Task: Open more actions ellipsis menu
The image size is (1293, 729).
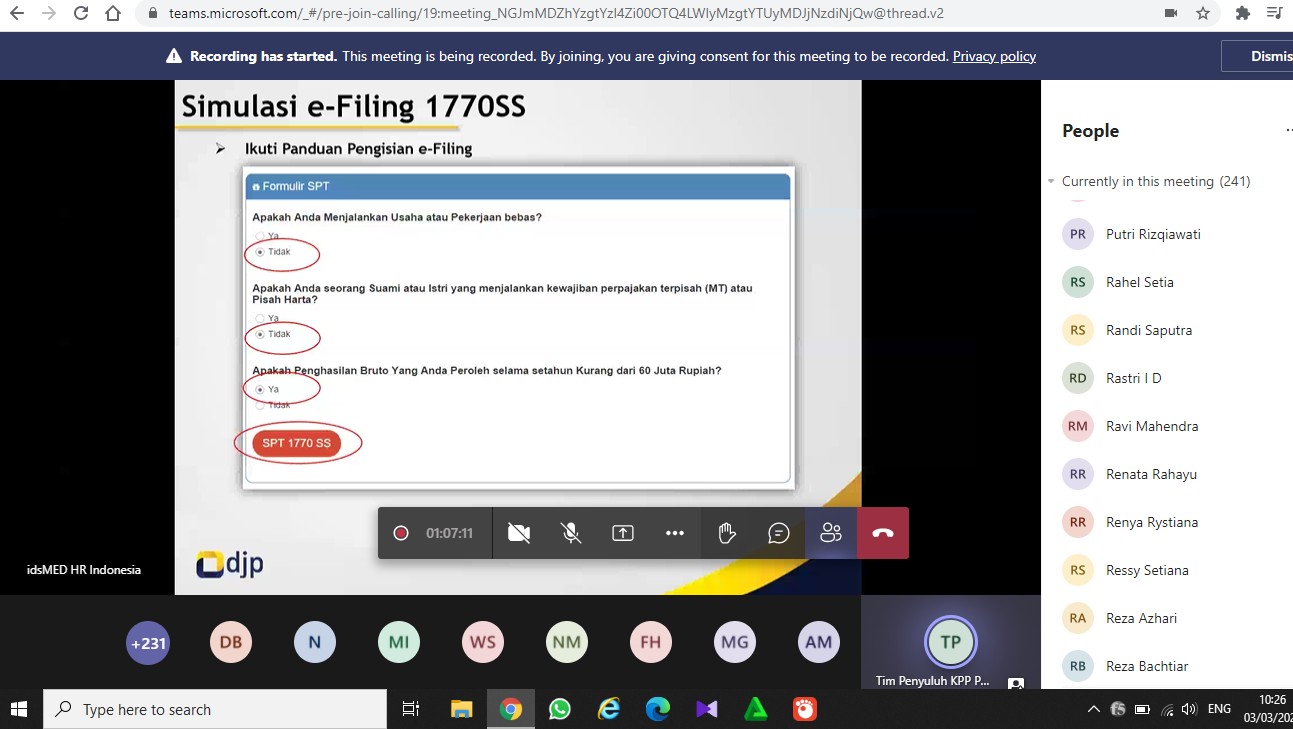Action: 675,533
